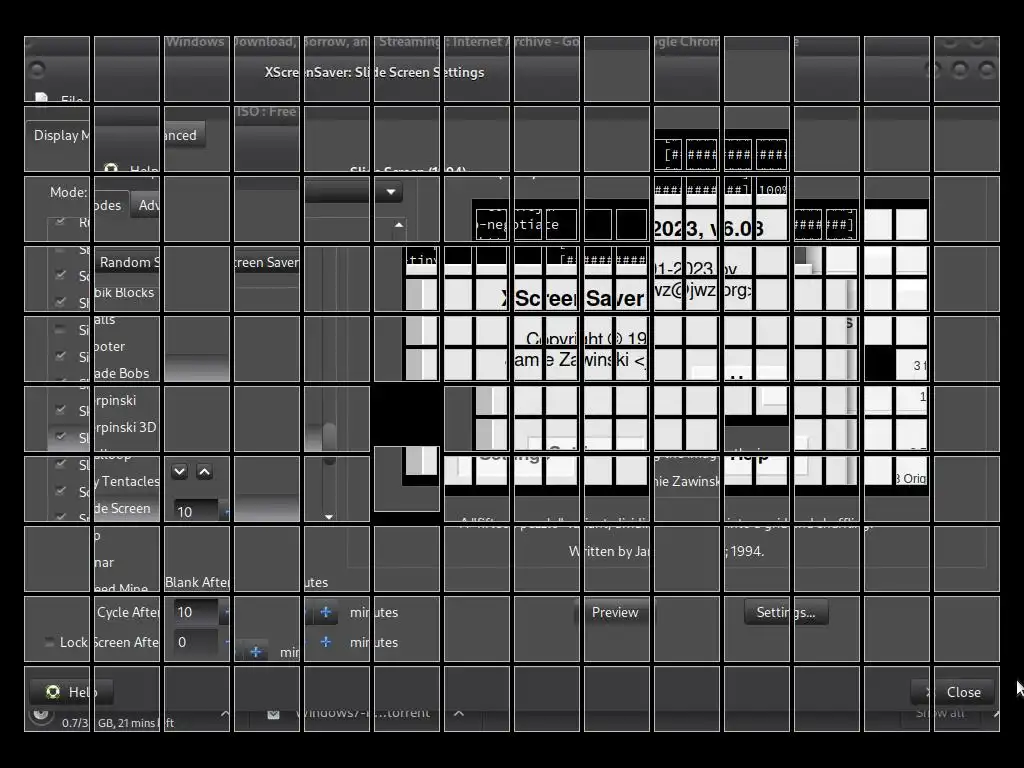Click the Preview button
Image resolution: width=1024 pixels, height=768 pixels.
pyautogui.click(x=615, y=613)
